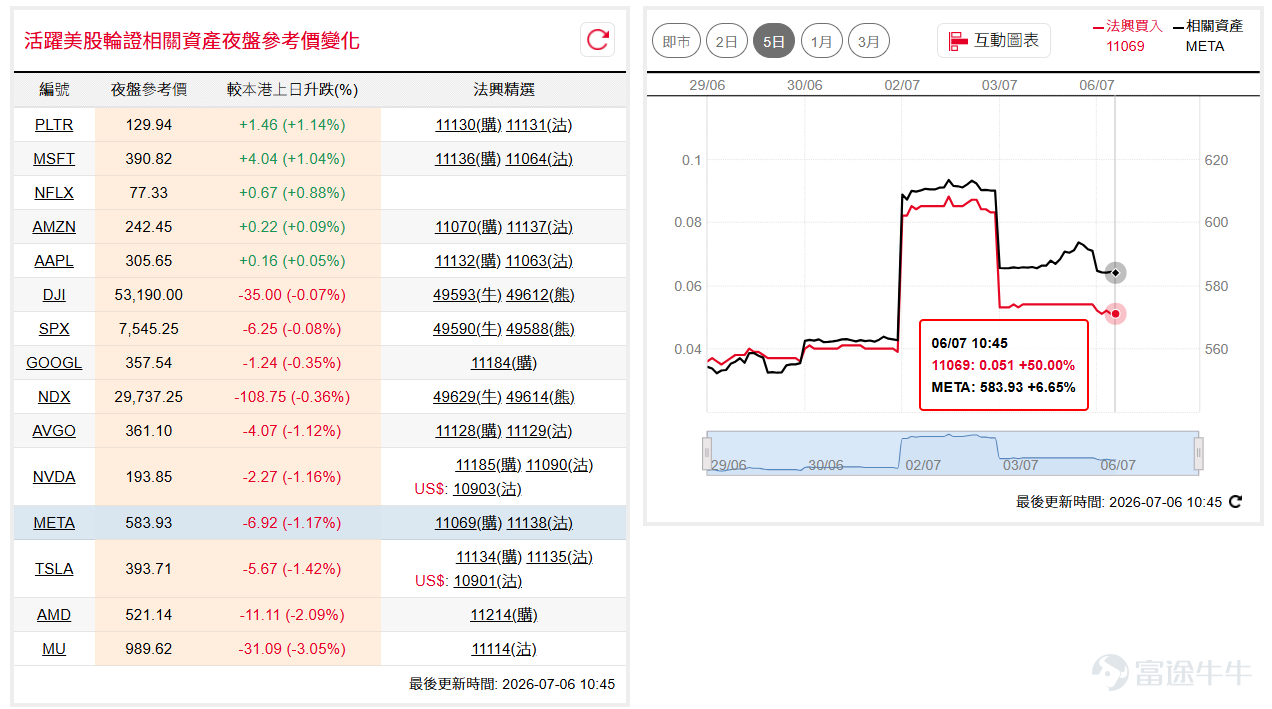Open NVDA call warrant 11185(購)

[488, 465]
